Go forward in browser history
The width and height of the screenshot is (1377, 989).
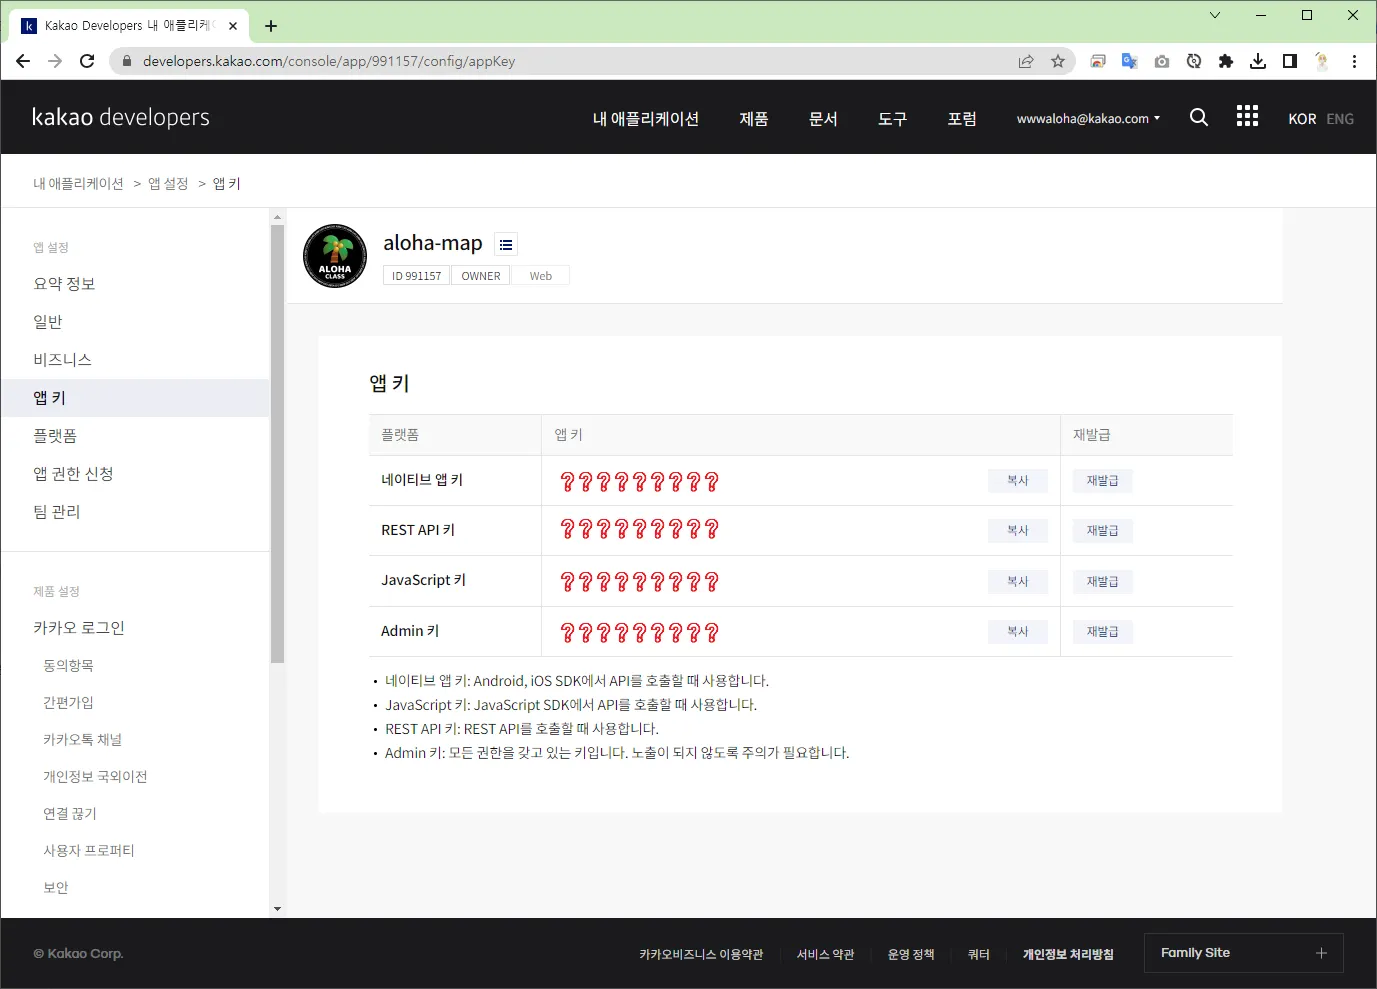click(x=55, y=61)
